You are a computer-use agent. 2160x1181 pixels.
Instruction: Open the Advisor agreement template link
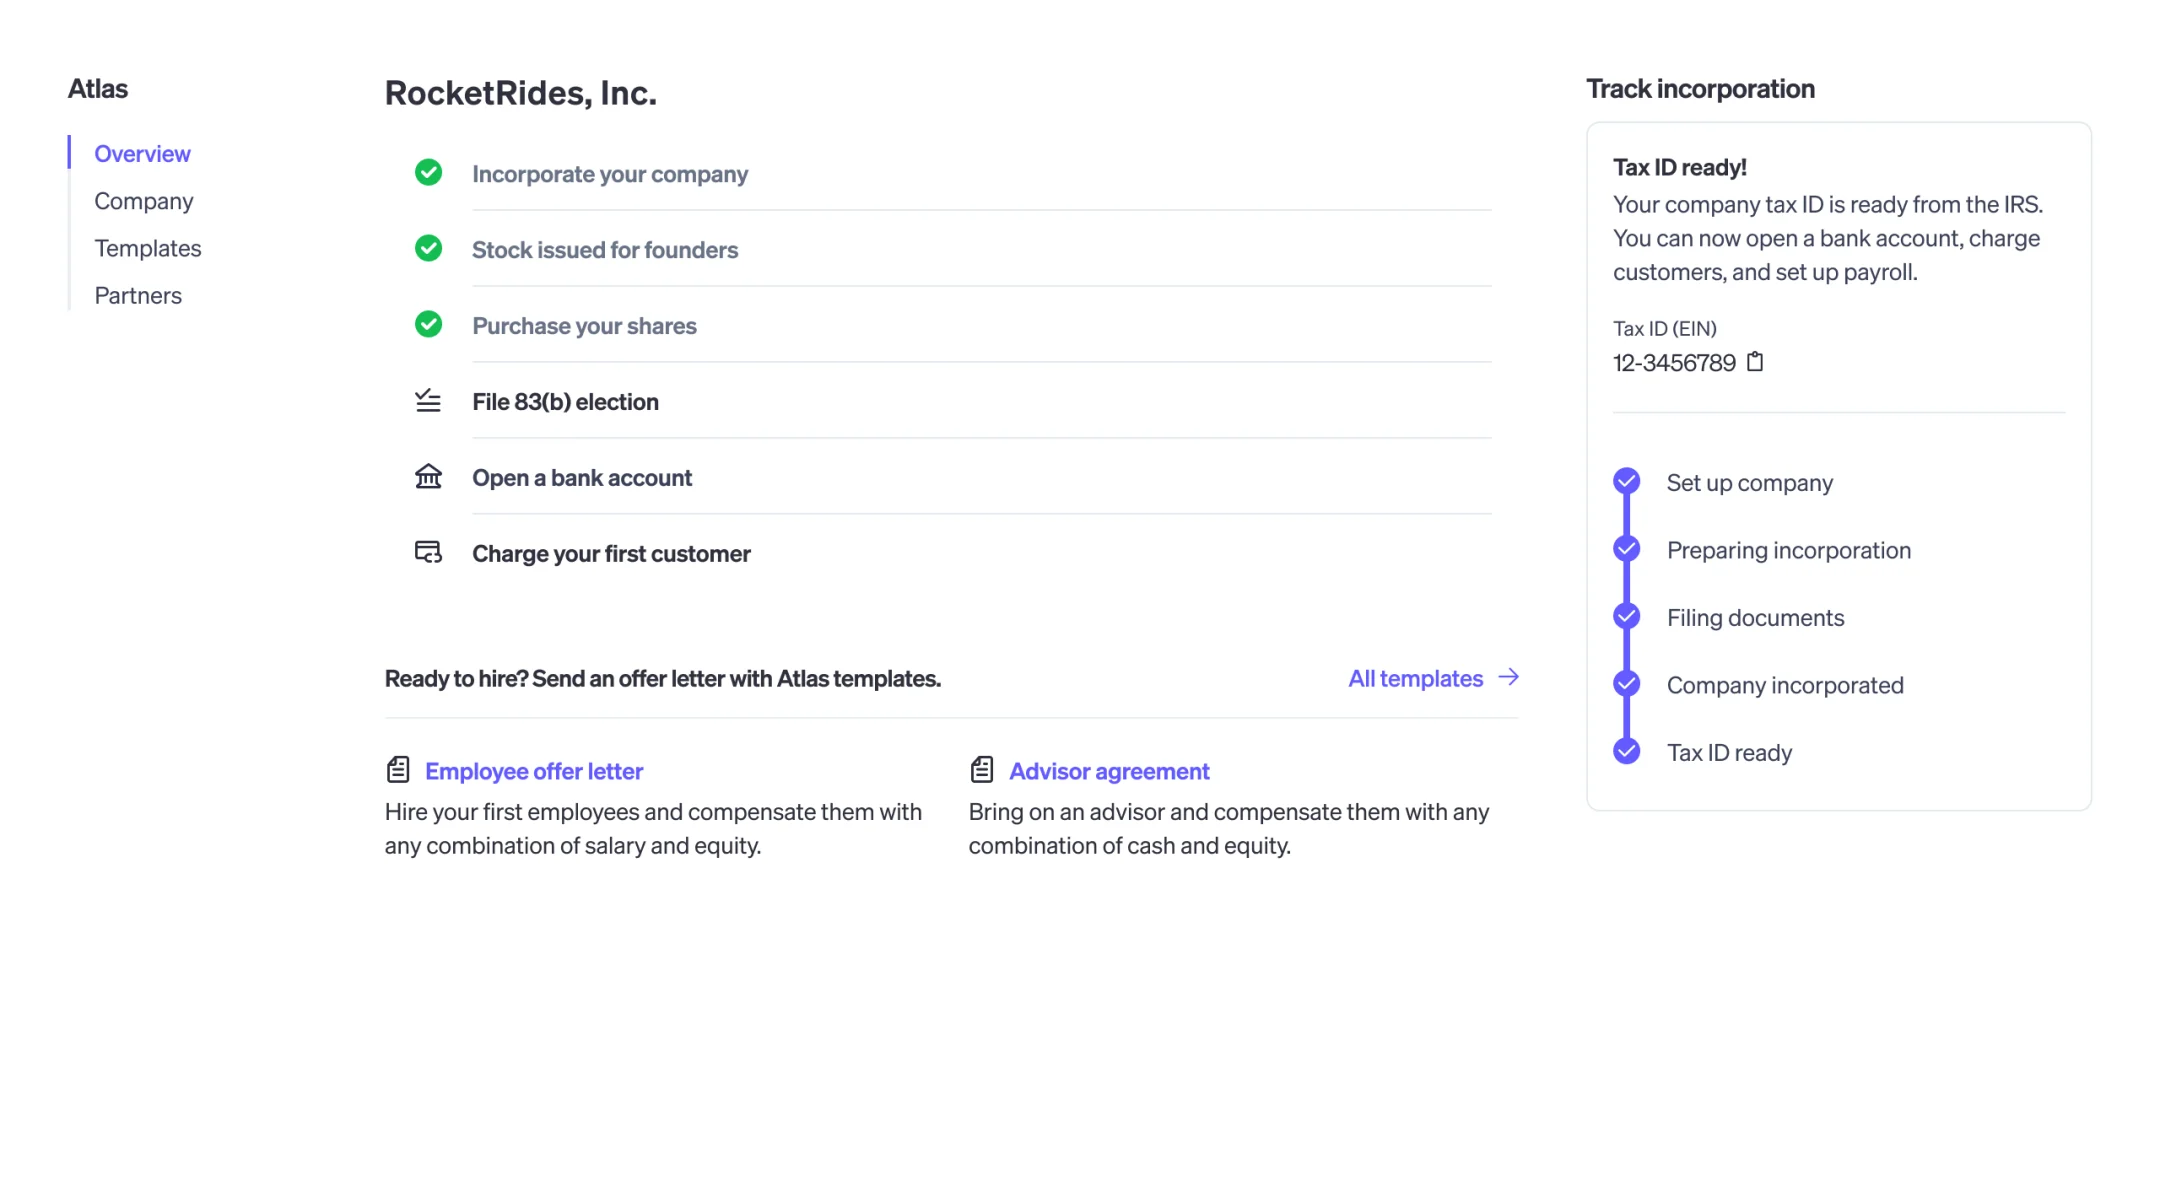click(1109, 771)
